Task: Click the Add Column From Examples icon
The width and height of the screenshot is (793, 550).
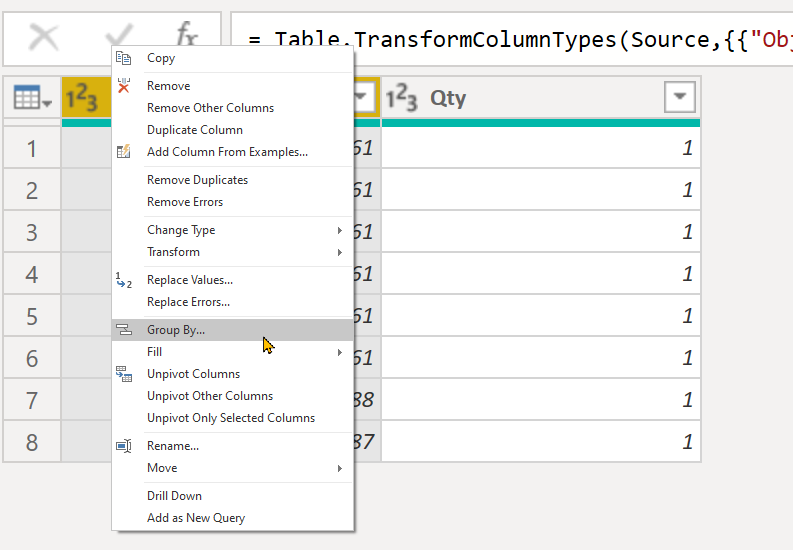Action: click(x=123, y=152)
